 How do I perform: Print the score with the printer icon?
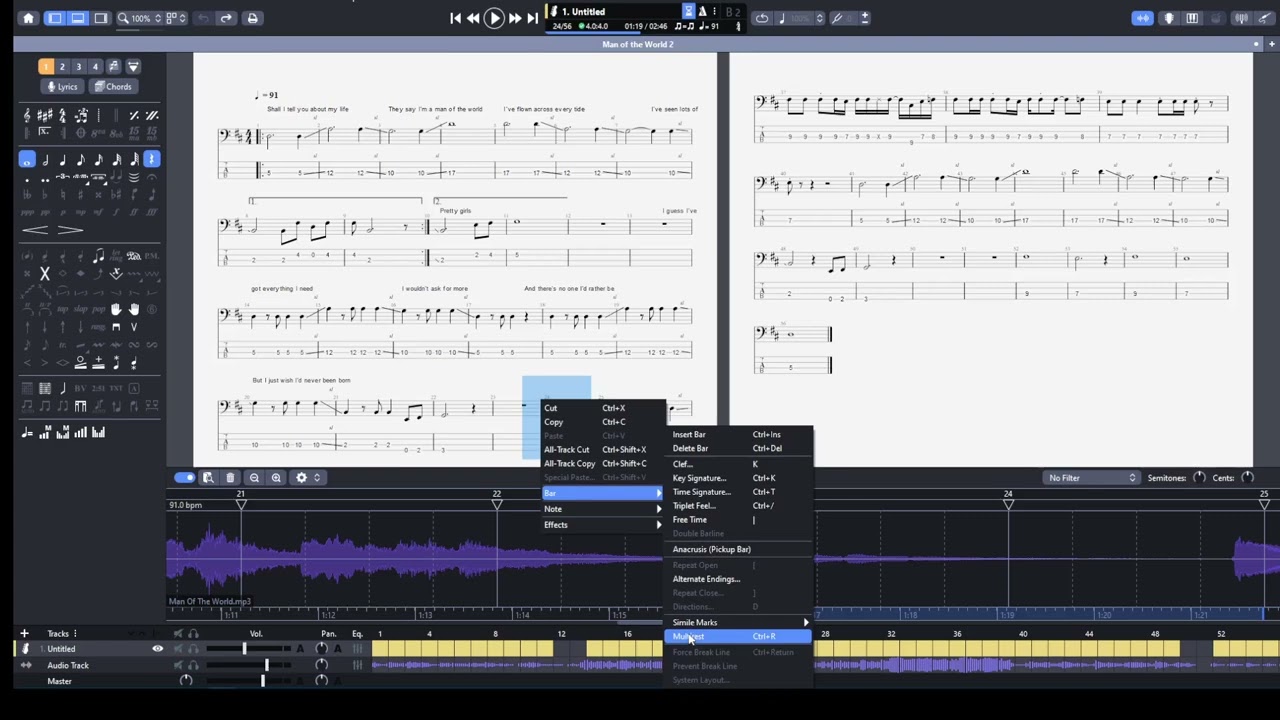click(x=252, y=18)
